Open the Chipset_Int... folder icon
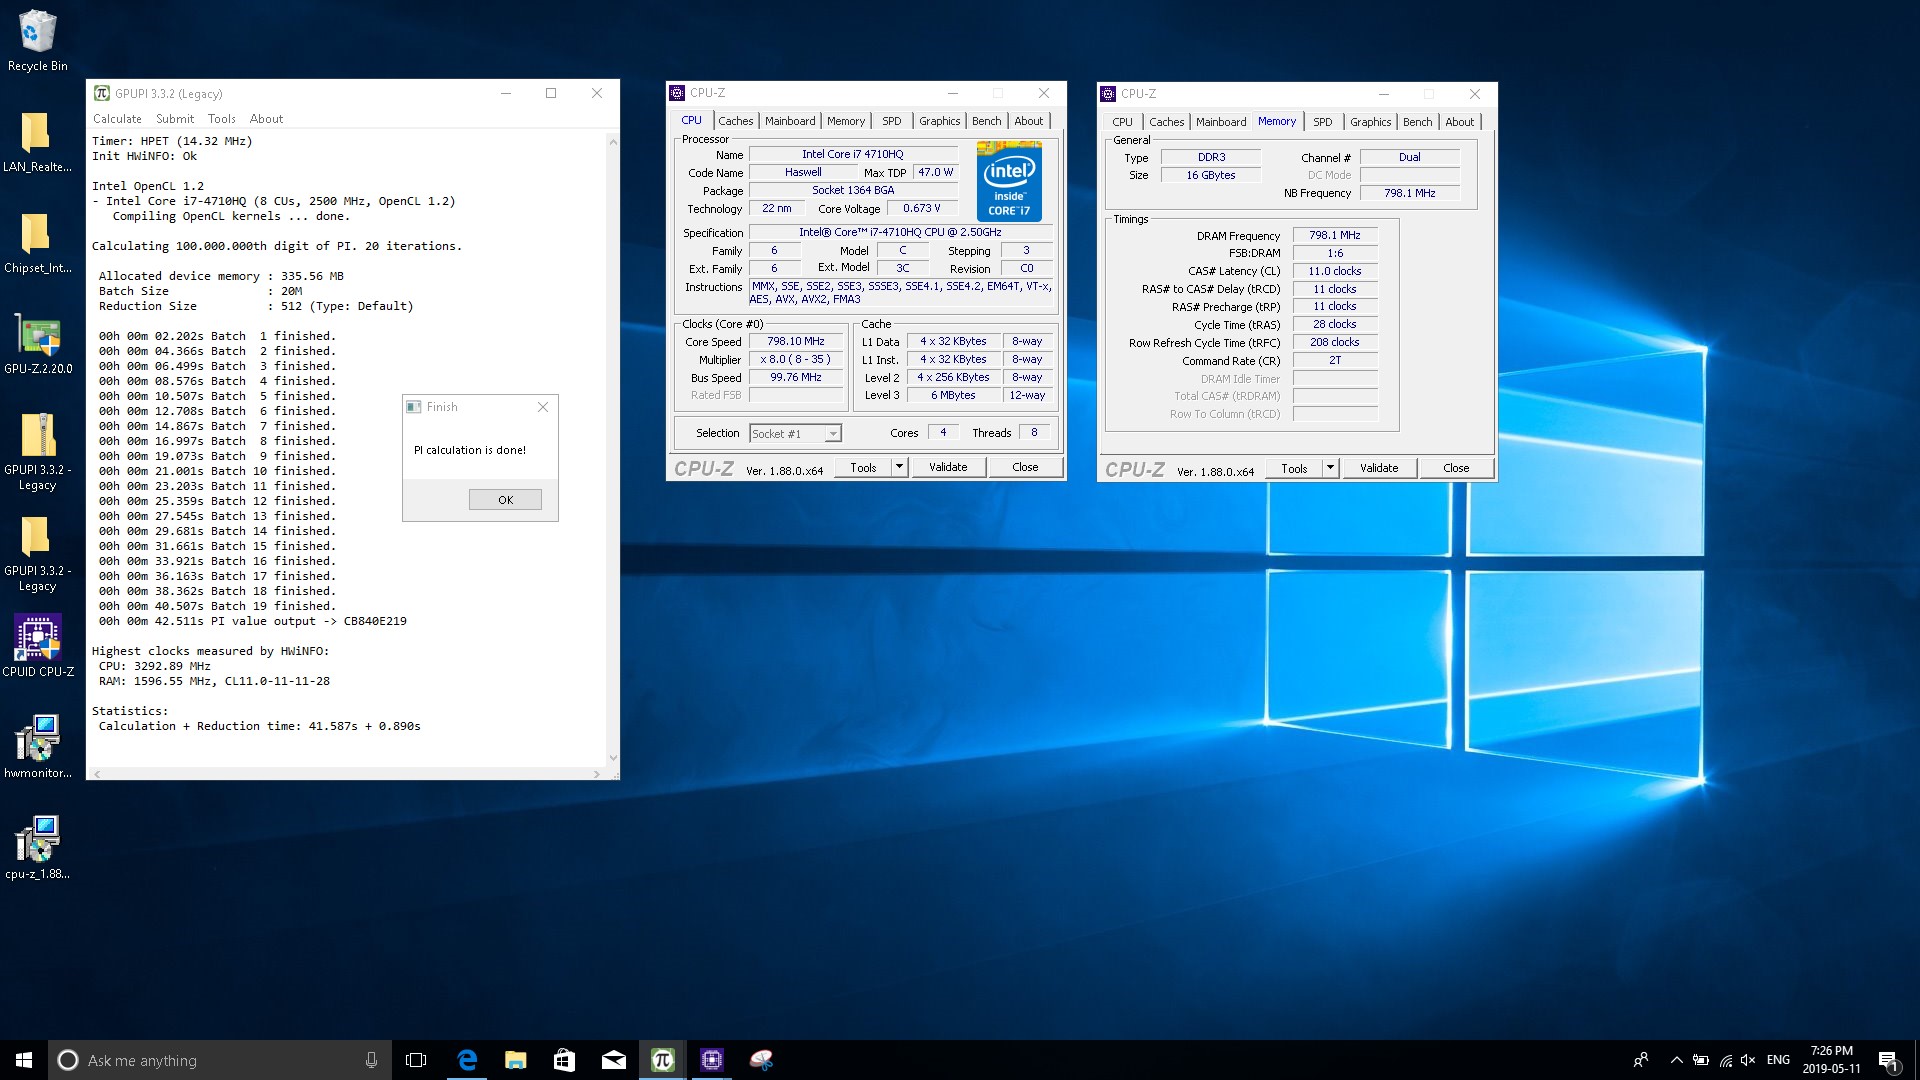This screenshot has height=1080, width=1920. pos(37,242)
